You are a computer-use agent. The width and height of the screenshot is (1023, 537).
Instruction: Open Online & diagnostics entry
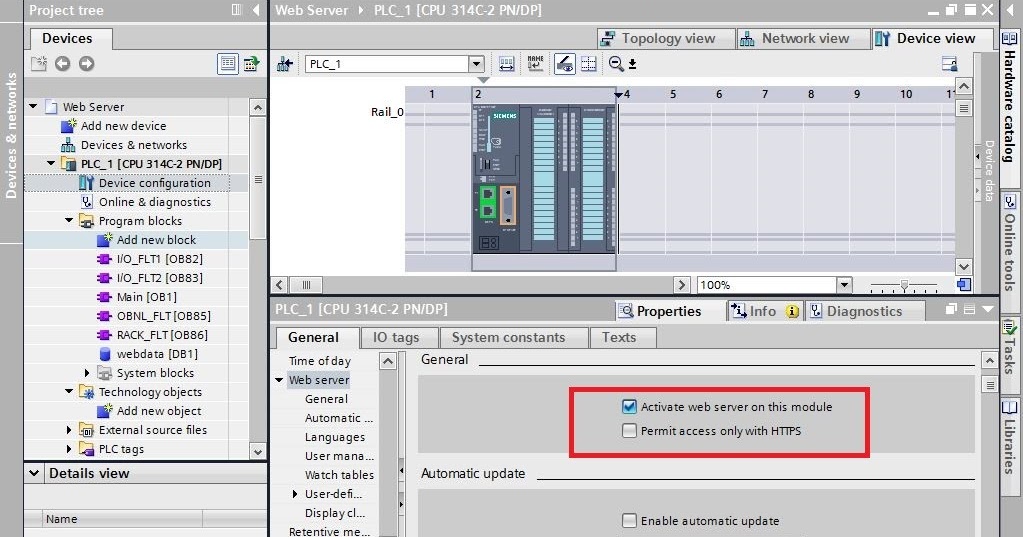click(155, 202)
